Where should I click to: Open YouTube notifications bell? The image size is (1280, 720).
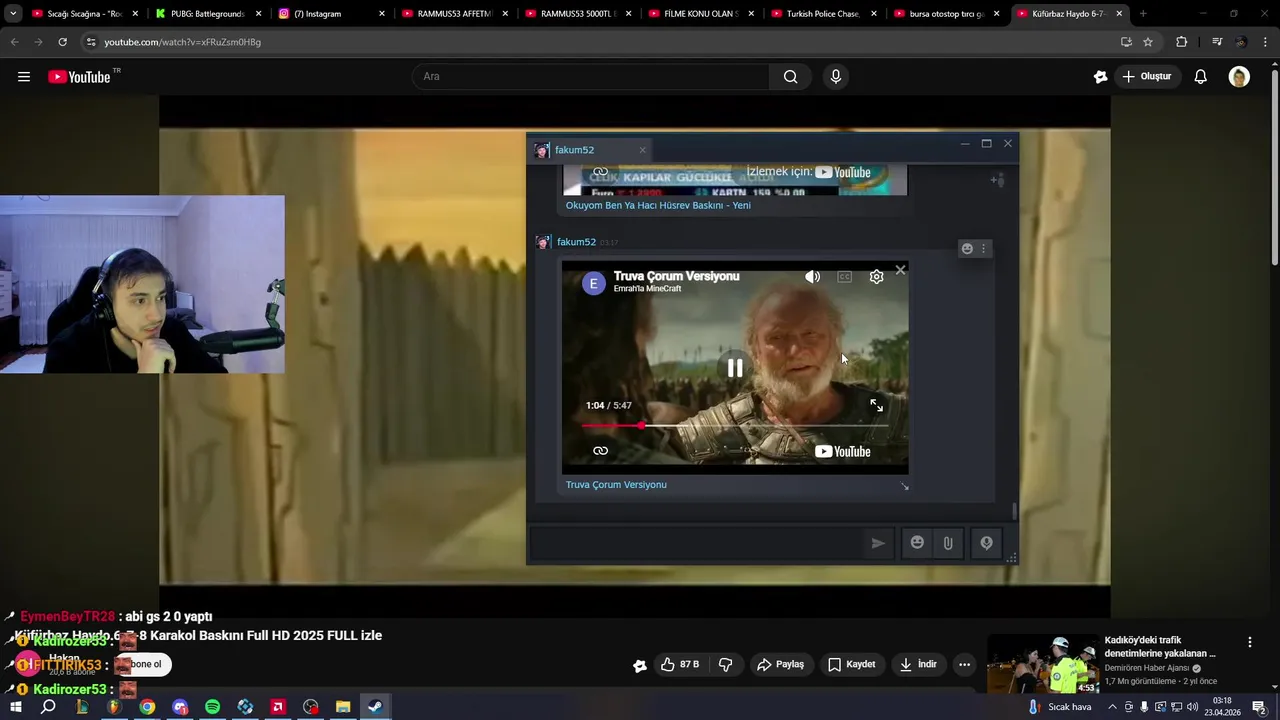point(1200,77)
